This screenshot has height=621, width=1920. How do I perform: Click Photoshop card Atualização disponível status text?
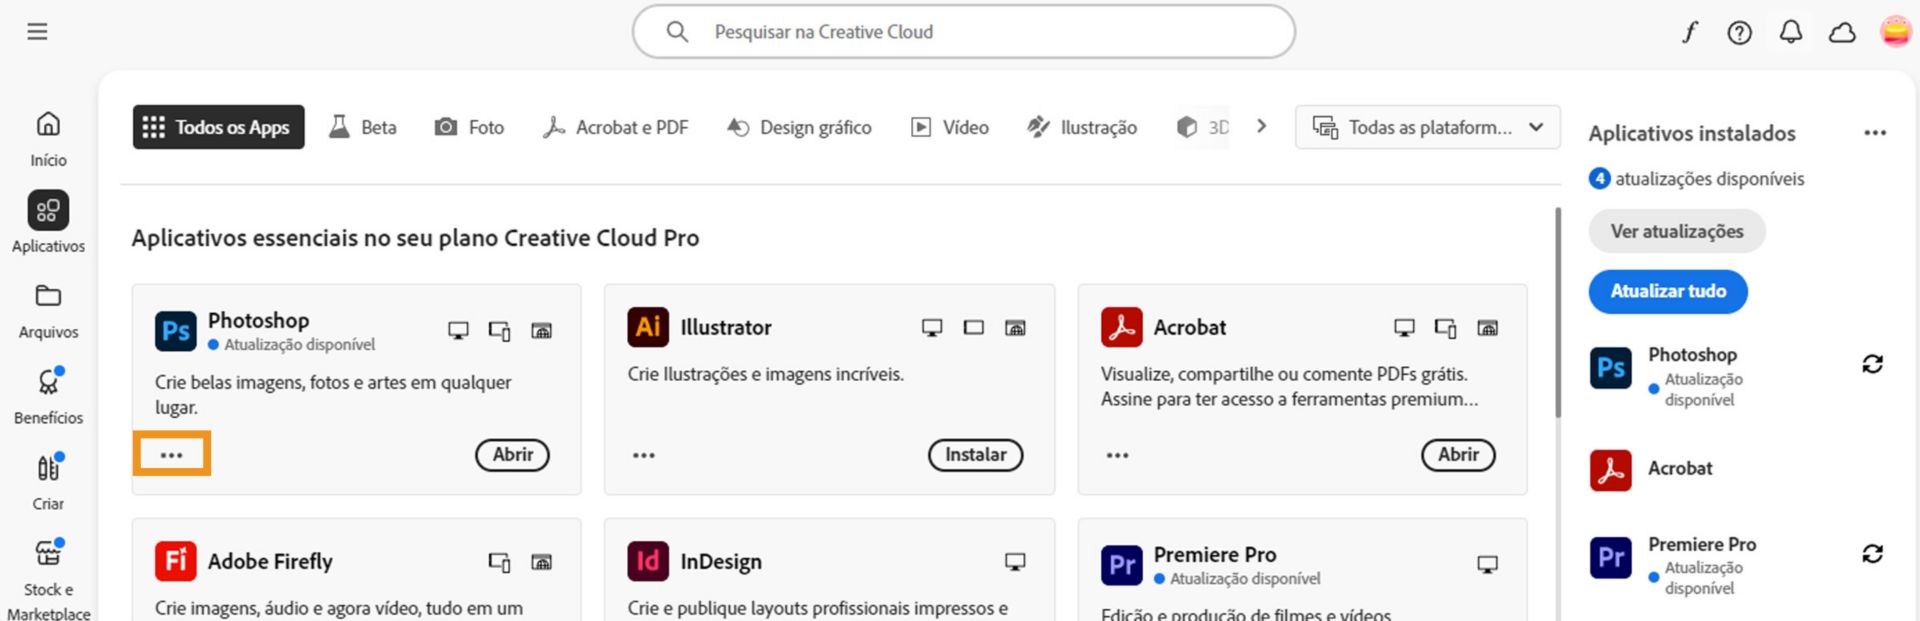pos(299,344)
